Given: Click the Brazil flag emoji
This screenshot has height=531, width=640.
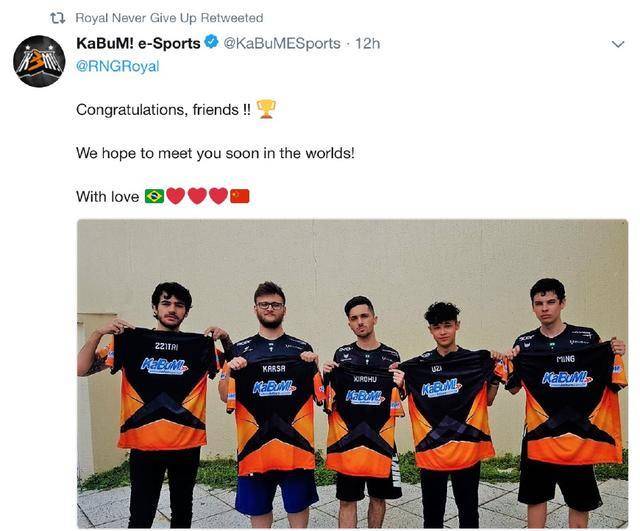Looking at the screenshot, I should coord(155,196).
